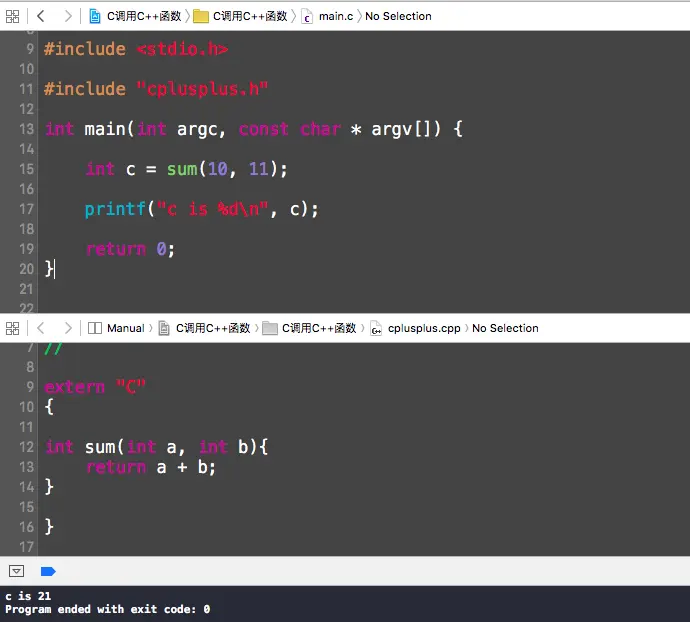
Task: Open No Selection menu in cplusplus.cpp jump bar
Action: [505, 328]
